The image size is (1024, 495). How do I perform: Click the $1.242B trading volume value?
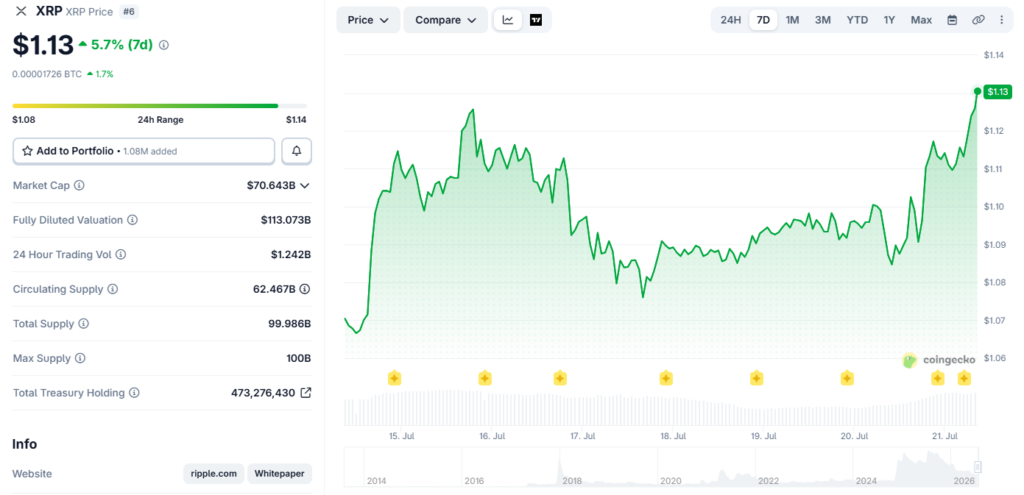(291, 255)
